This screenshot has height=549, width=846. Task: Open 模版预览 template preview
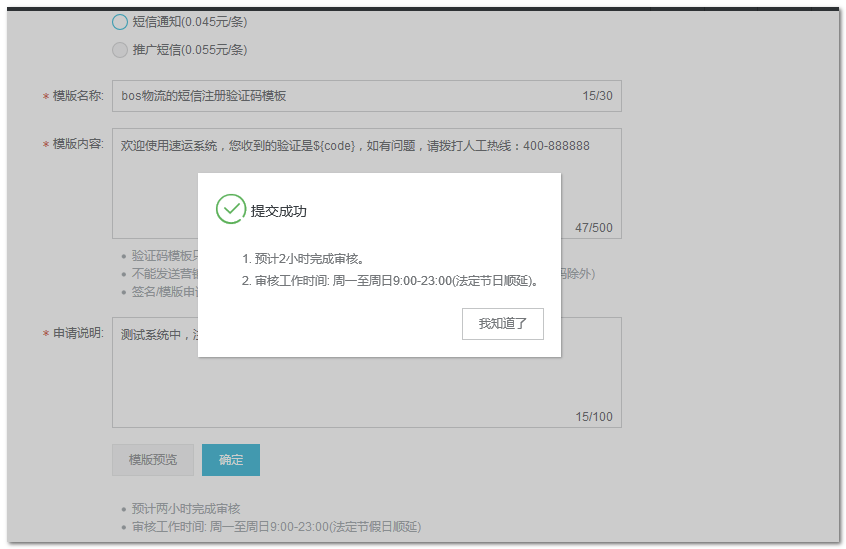153,460
